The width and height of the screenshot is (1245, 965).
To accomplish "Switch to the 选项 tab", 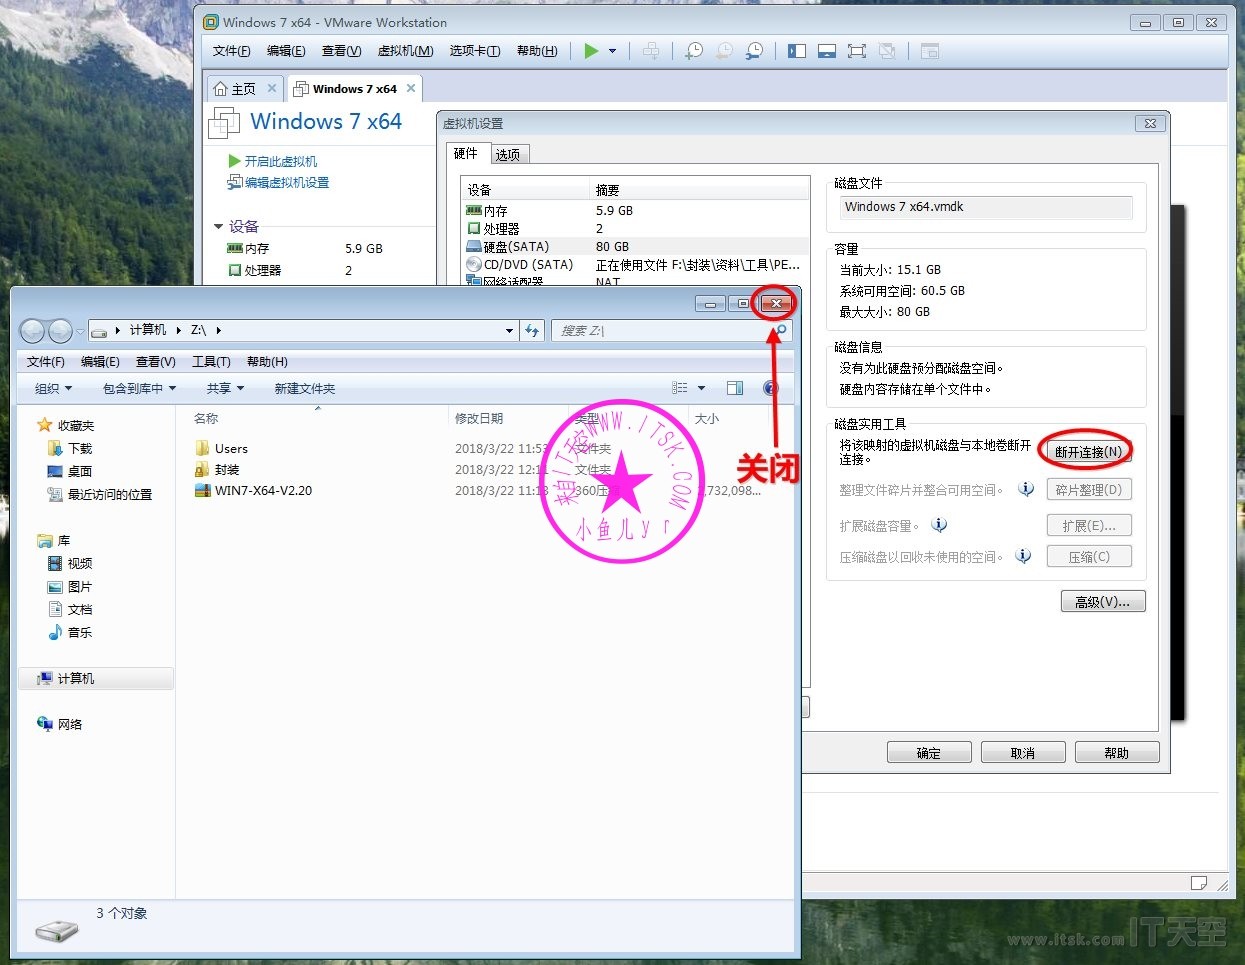I will (508, 154).
